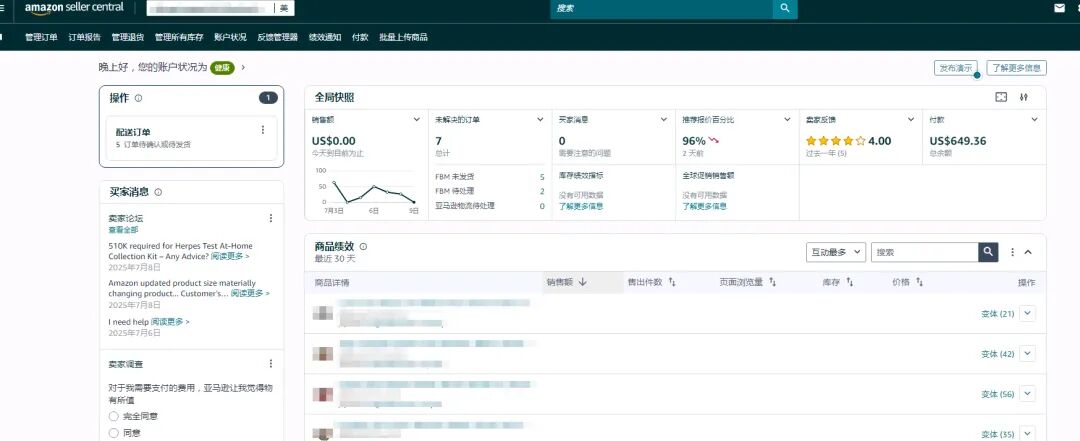Expand the 未解决的订单 card dropdown

[x=540, y=119]
